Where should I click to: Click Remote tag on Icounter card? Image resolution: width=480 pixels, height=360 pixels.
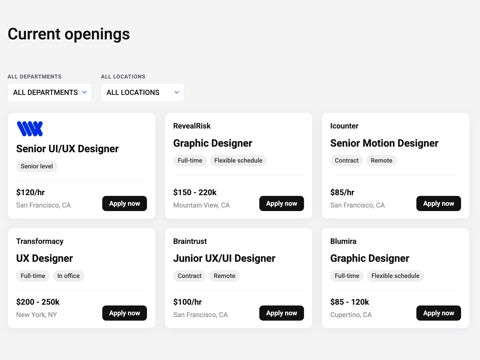pyautogui.click(x=381, y=160)
